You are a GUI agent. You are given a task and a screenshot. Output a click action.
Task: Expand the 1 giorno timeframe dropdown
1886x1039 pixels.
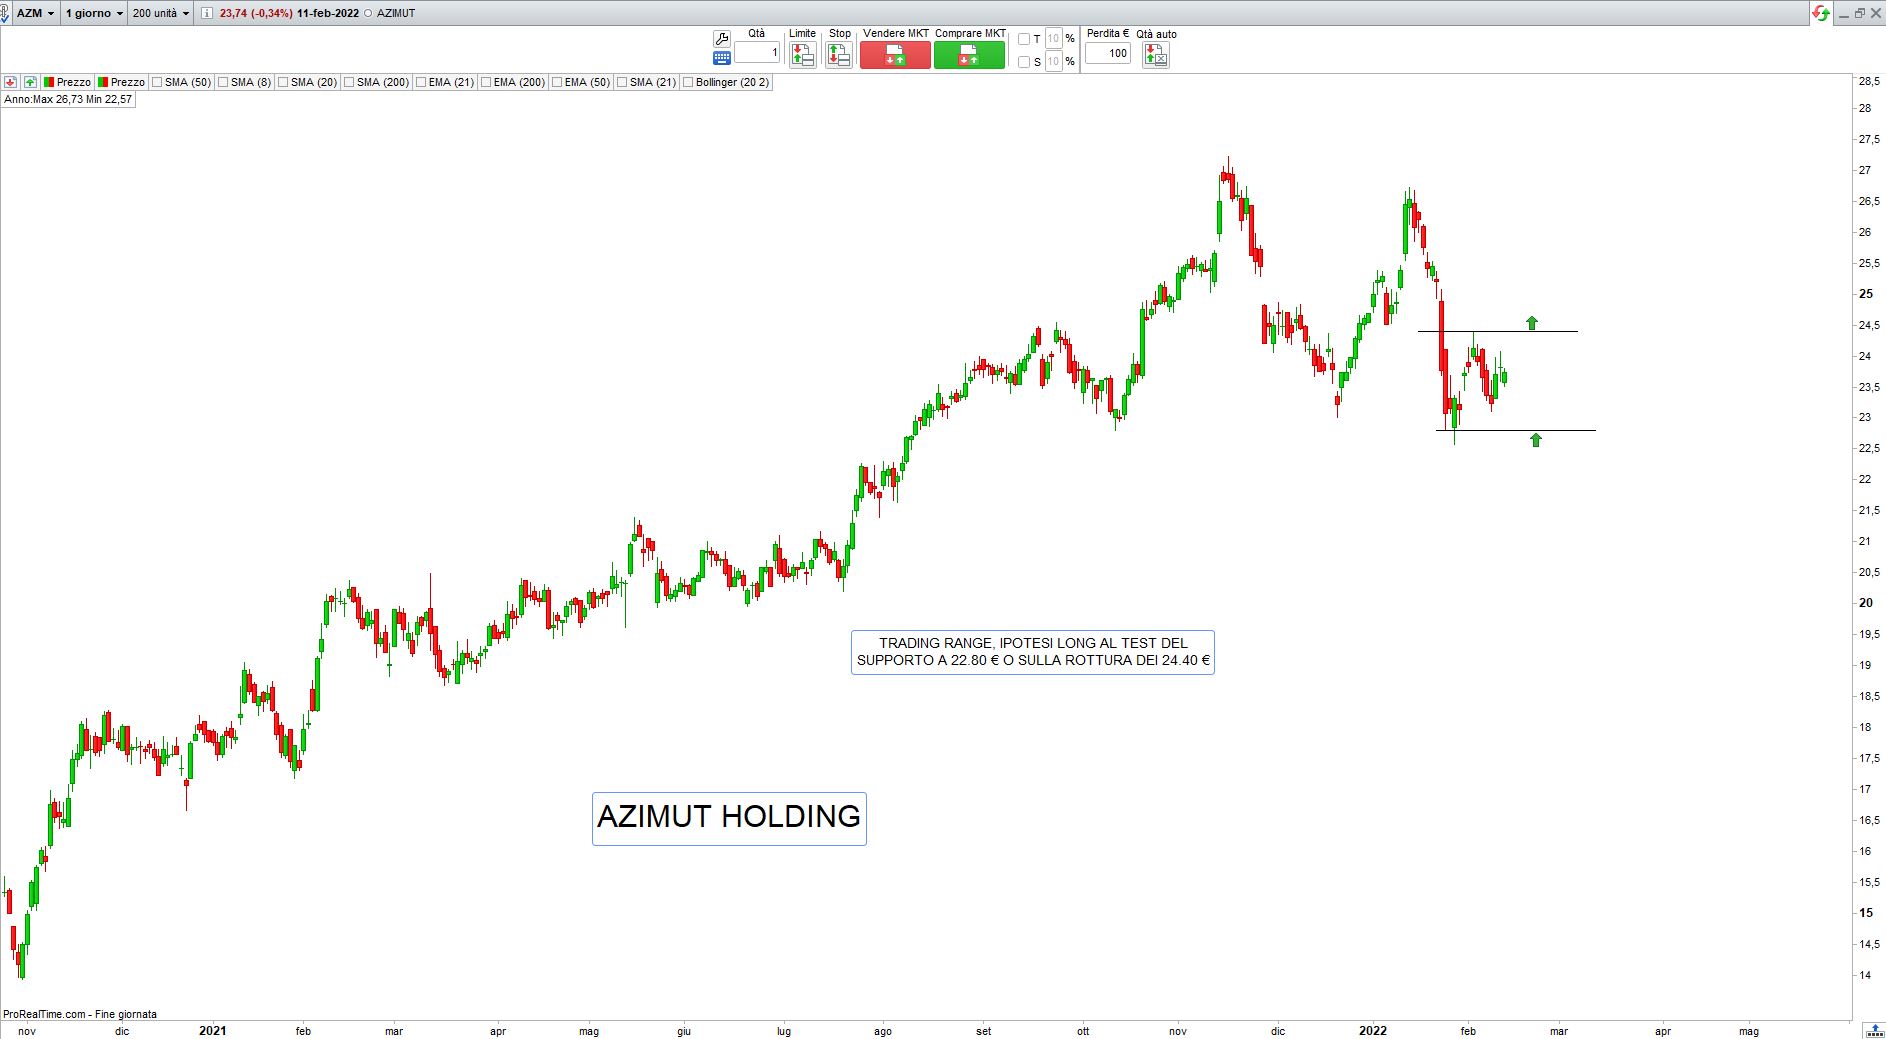pos(95,13)
